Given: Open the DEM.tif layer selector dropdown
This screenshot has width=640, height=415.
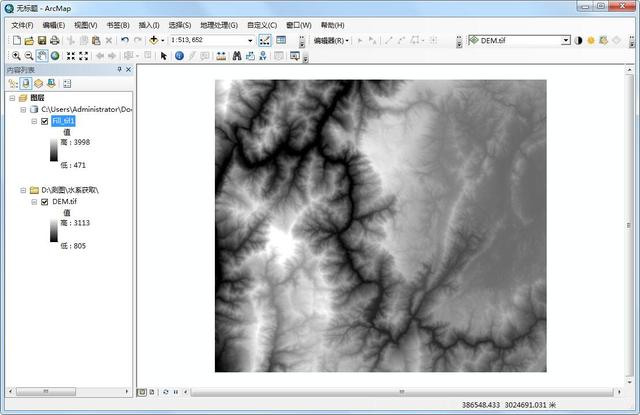Looking at the screenshot, I should click(565, 40).
